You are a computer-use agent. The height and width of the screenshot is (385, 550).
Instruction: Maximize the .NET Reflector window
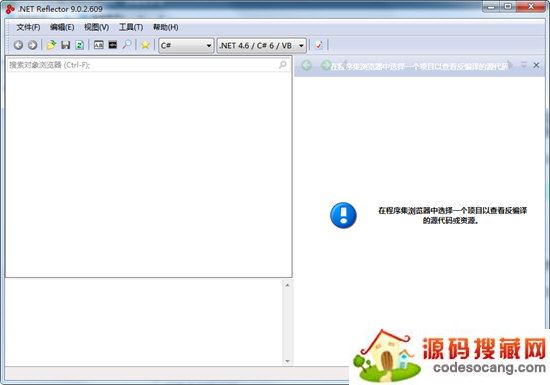pos(508,7)
